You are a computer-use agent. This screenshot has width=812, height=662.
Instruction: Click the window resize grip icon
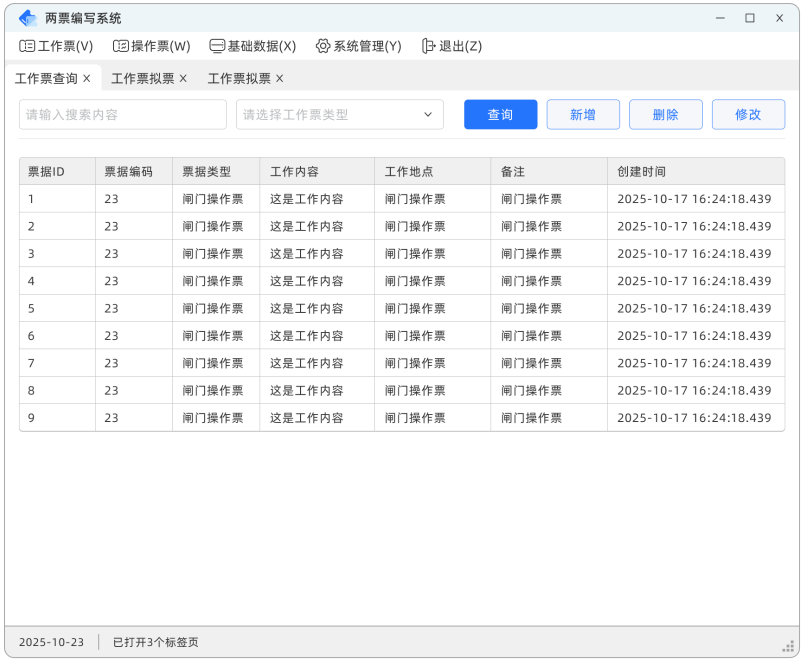[x=788, y=646]
